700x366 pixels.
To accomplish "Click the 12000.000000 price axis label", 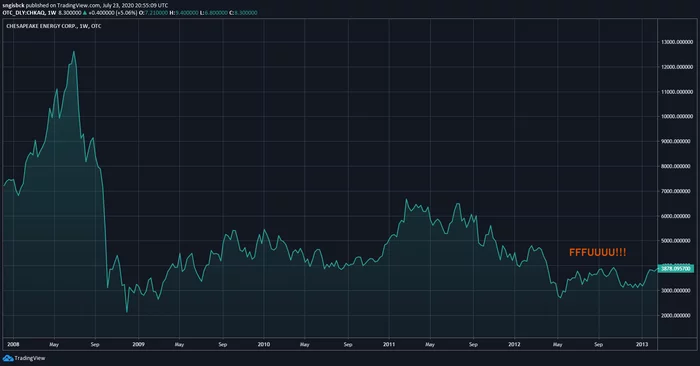I will [x=677, y=67].
